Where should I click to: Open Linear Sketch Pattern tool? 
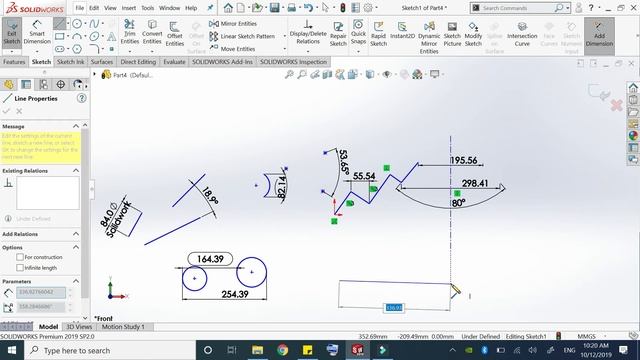click(242, 36)
